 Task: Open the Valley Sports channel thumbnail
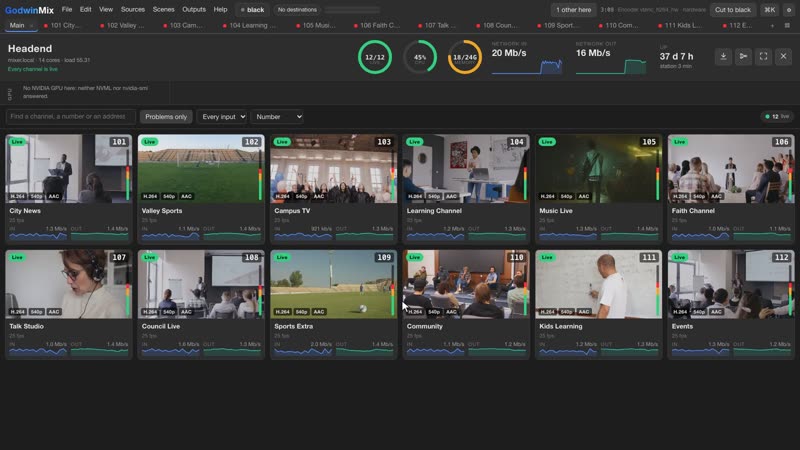(x=201, y=169)
